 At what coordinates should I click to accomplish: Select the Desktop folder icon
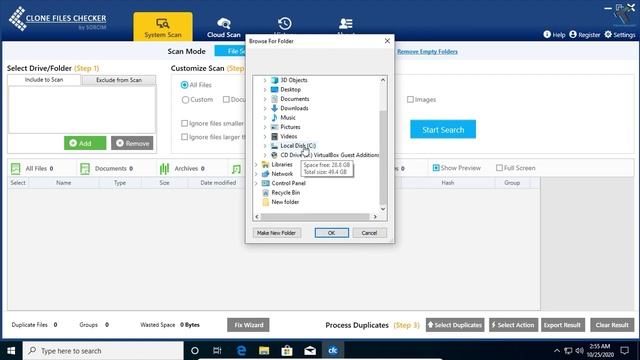[274, 89]
